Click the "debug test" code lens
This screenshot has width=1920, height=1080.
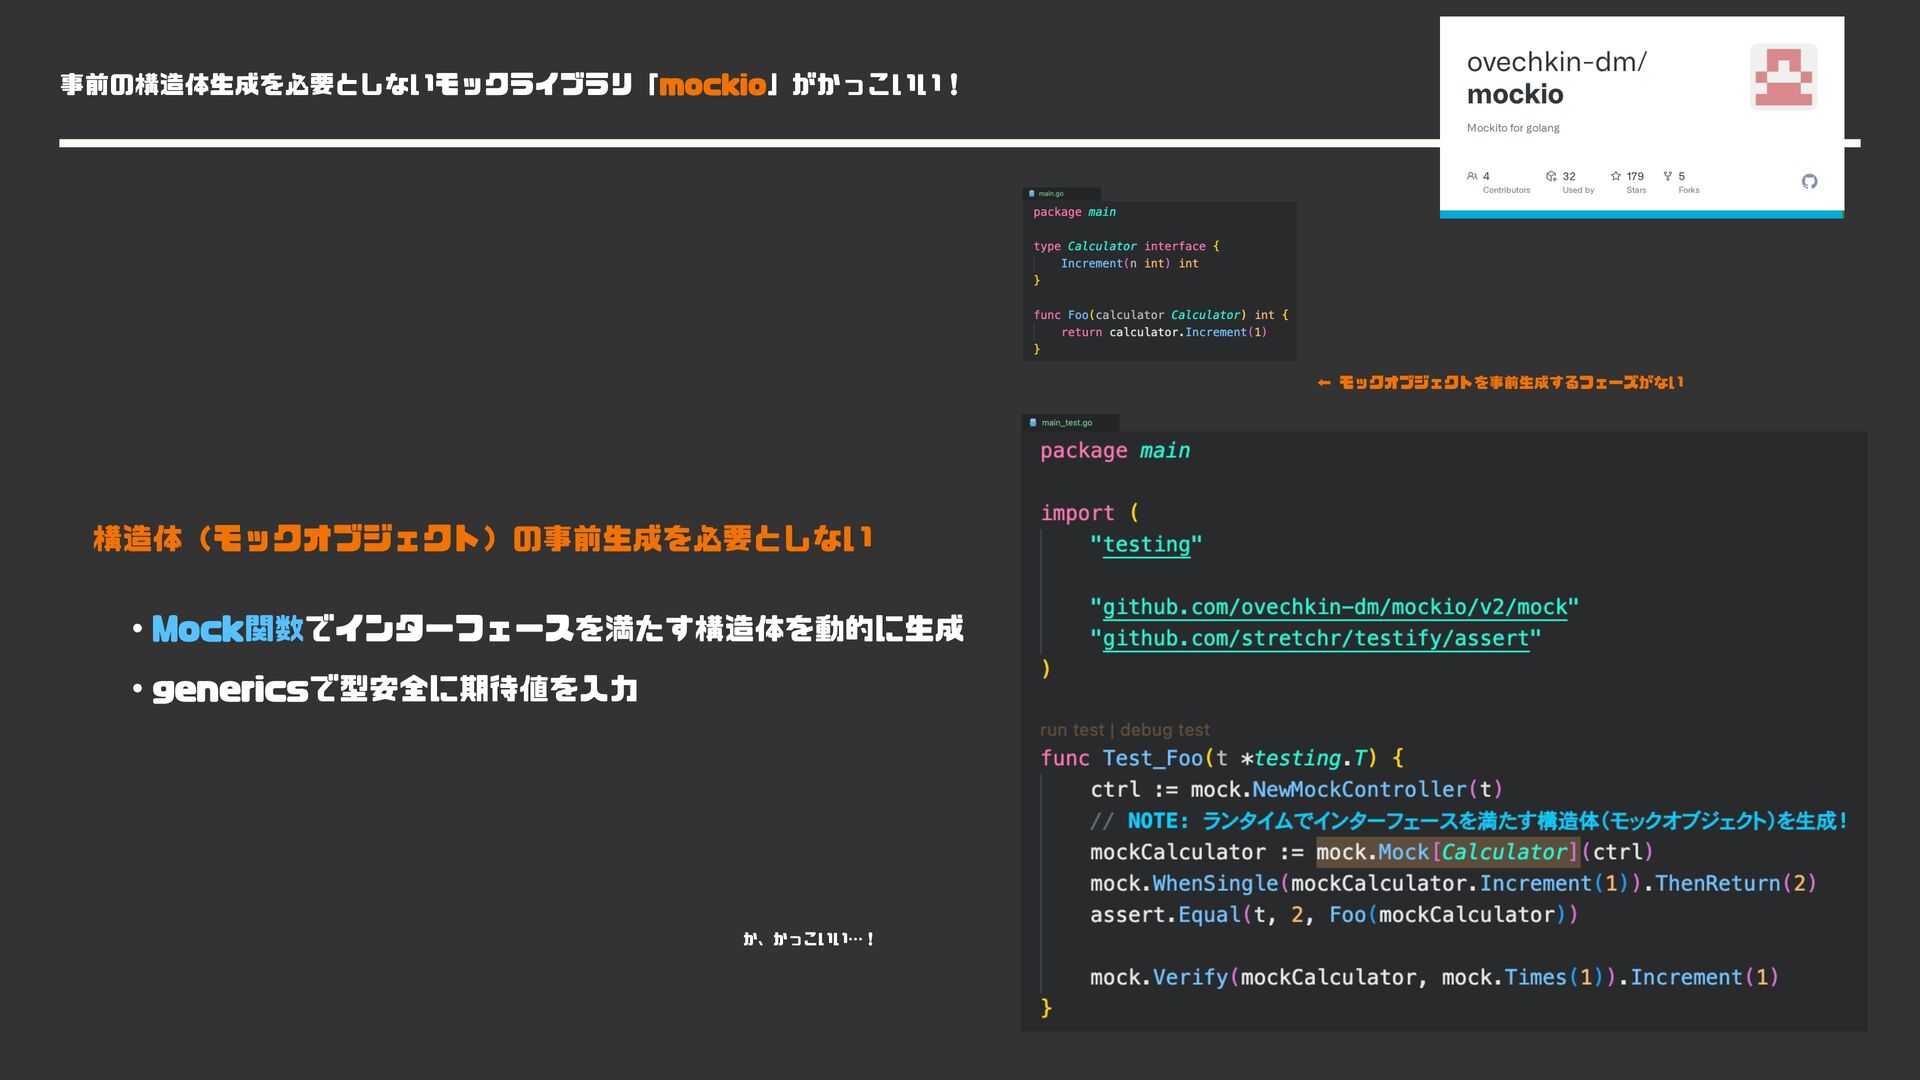[1165, 730]
